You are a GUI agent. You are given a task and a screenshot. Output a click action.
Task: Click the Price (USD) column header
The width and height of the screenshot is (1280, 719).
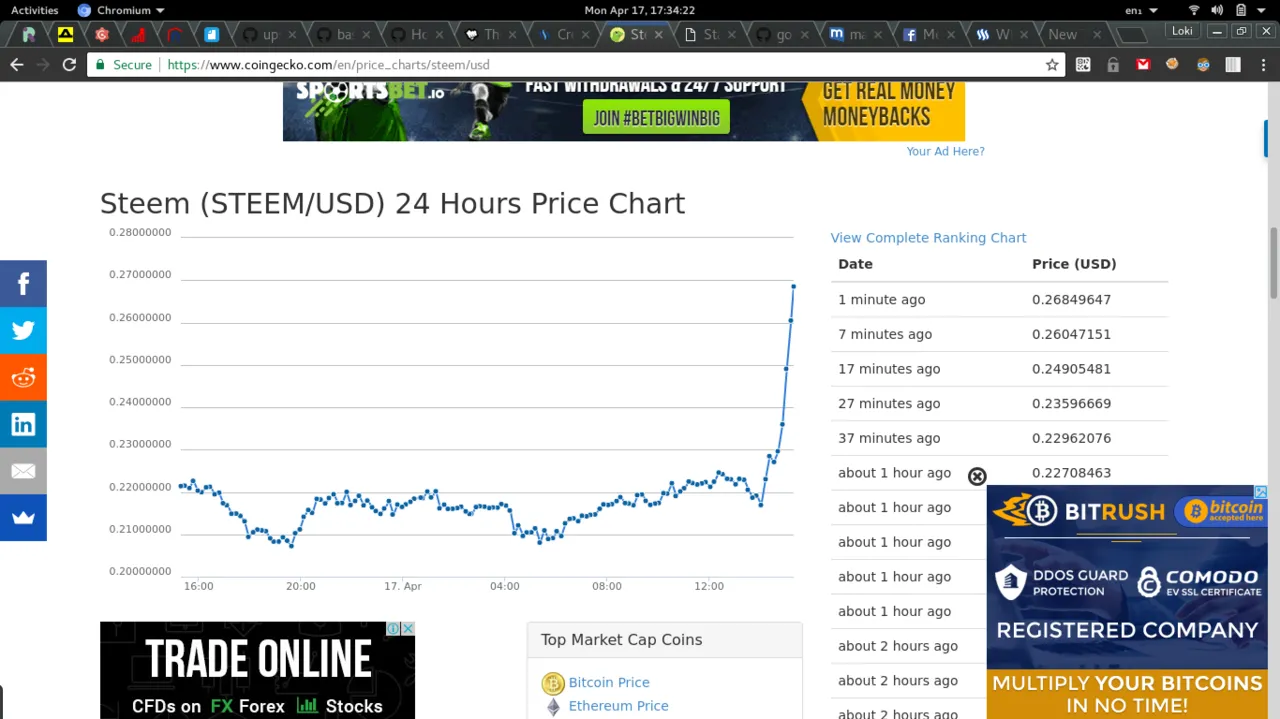coord(1074,264)
